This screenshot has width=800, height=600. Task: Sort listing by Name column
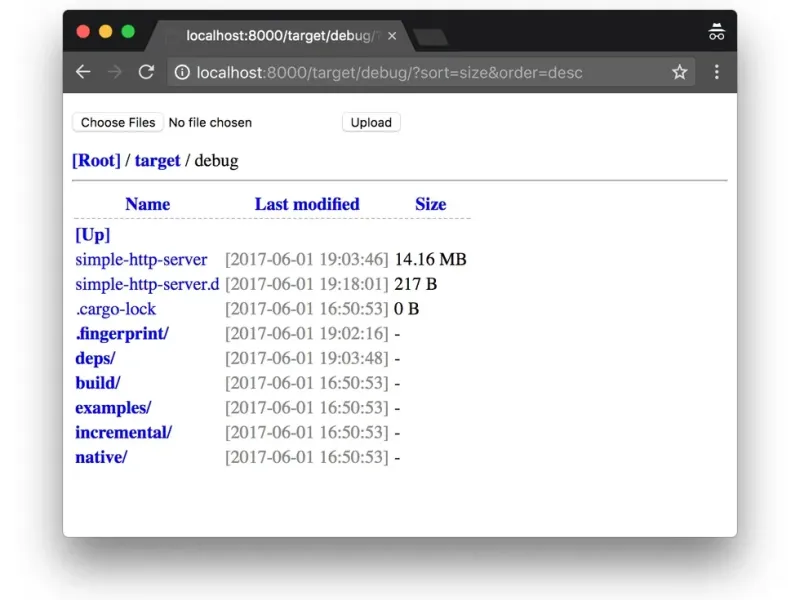point(148,204)
